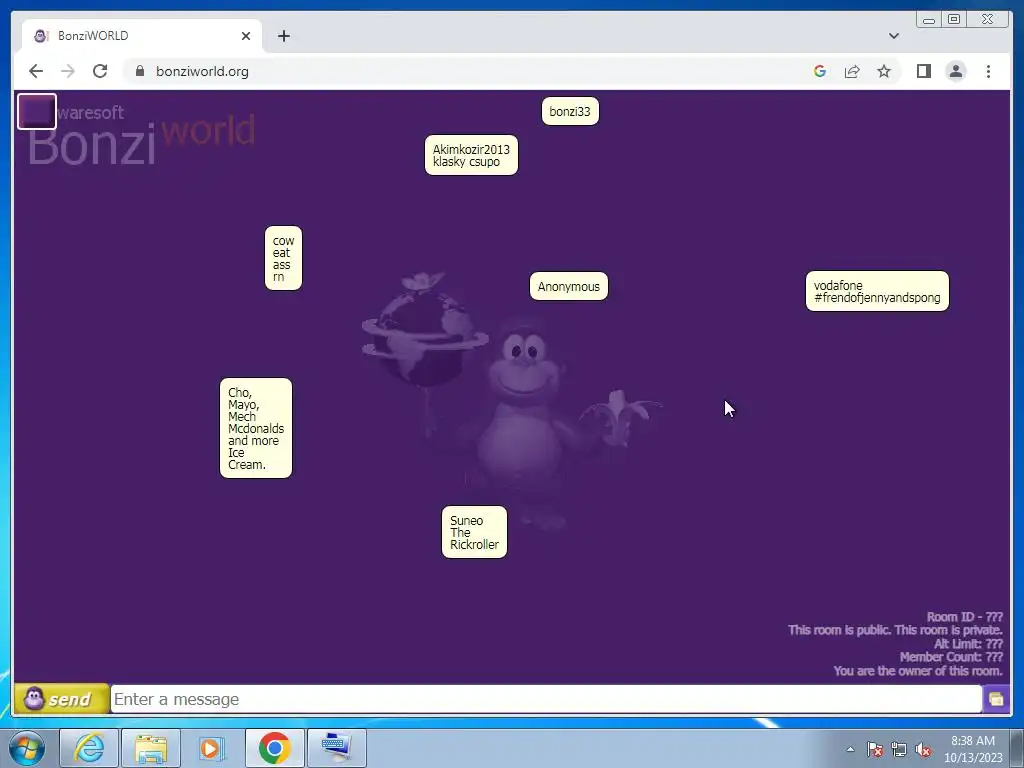
Task: Open Windows Explorer from taskbar
Action: (151, 748)
